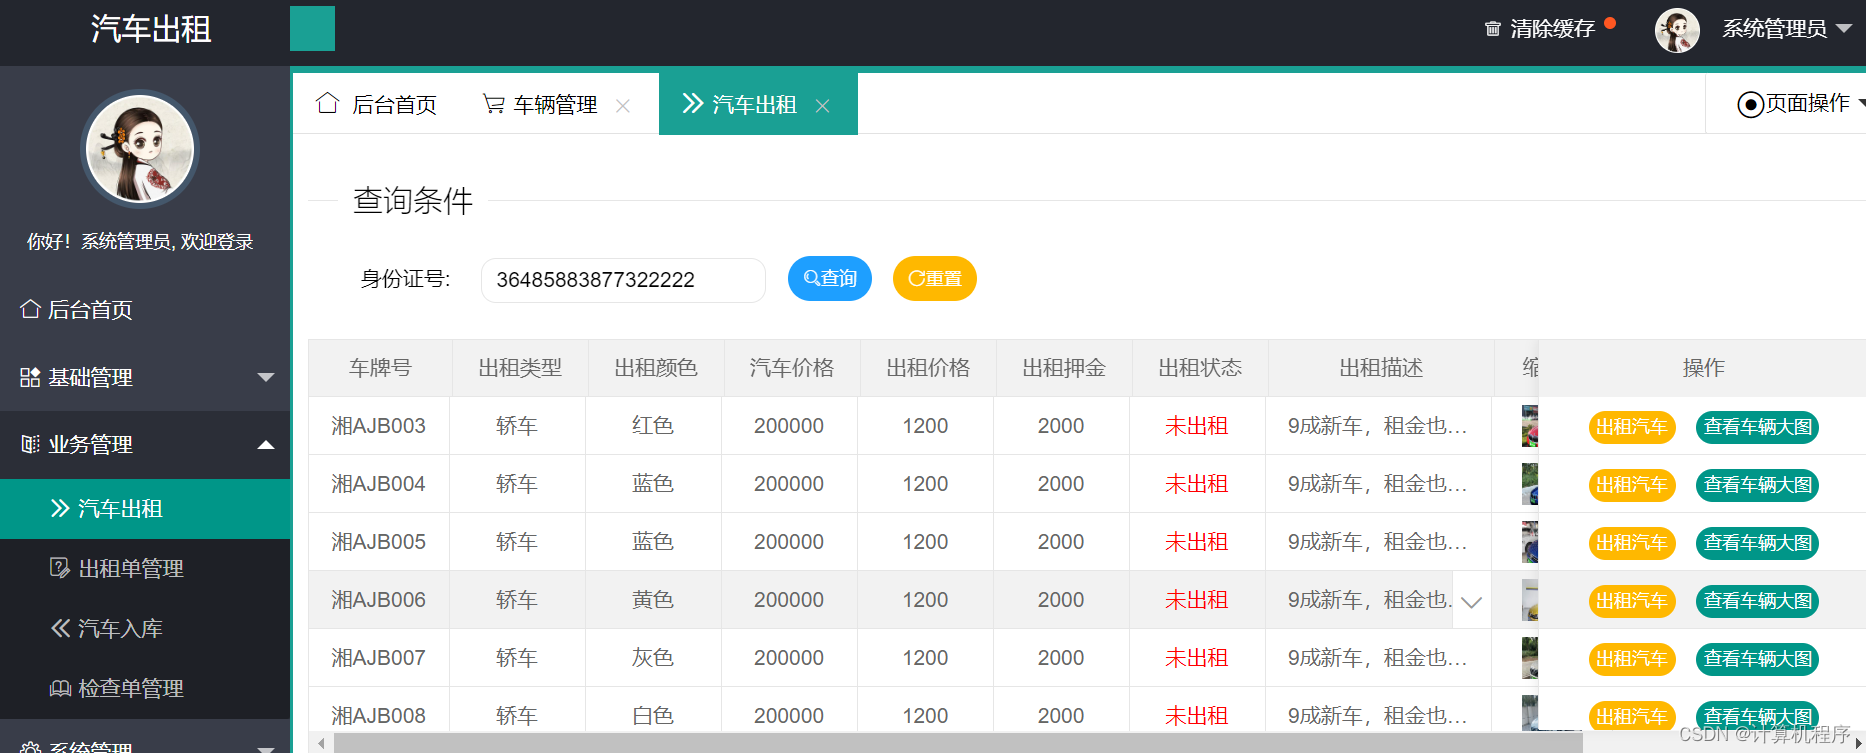
Task: Open 汽车入库 in the sidebar
Action: point(145,629)
